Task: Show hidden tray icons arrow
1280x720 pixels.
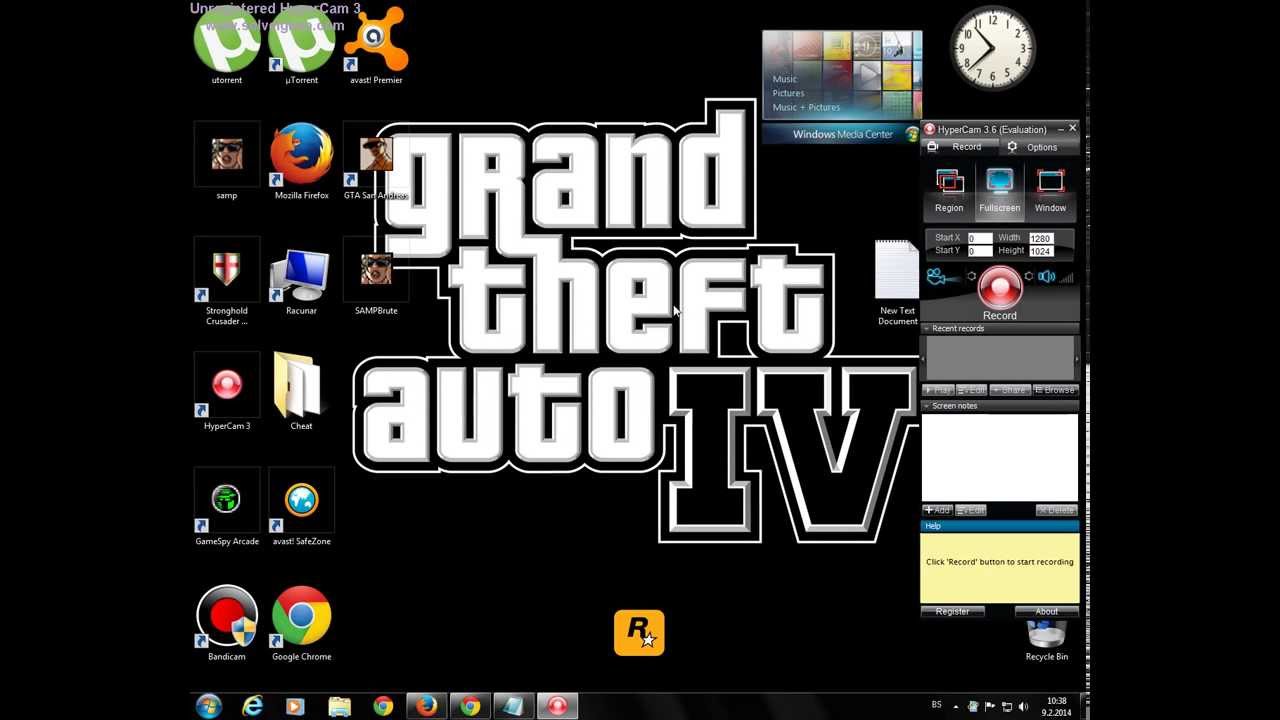Action: tap(956, 706)
